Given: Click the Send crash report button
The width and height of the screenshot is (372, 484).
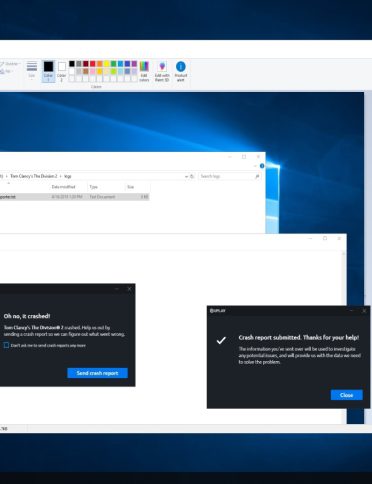Looking at the screenshot, I should pyautogui.click(x=97, y=373).
